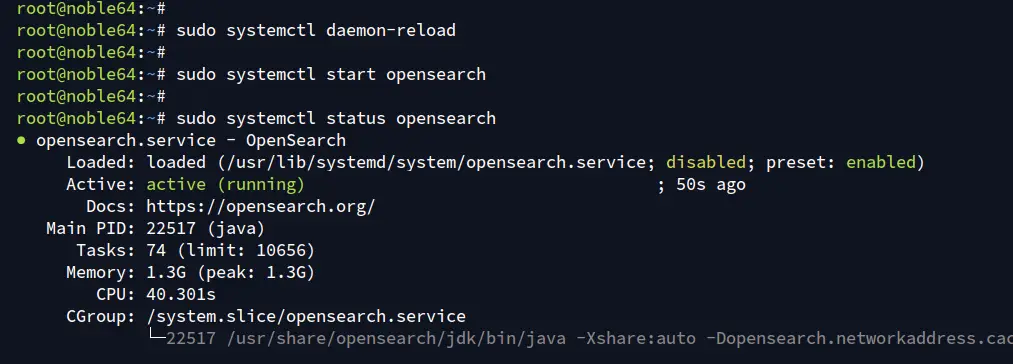Click the tree branch symbol before 22517 process
1013x364 pixels.
[x=156, y=336]
